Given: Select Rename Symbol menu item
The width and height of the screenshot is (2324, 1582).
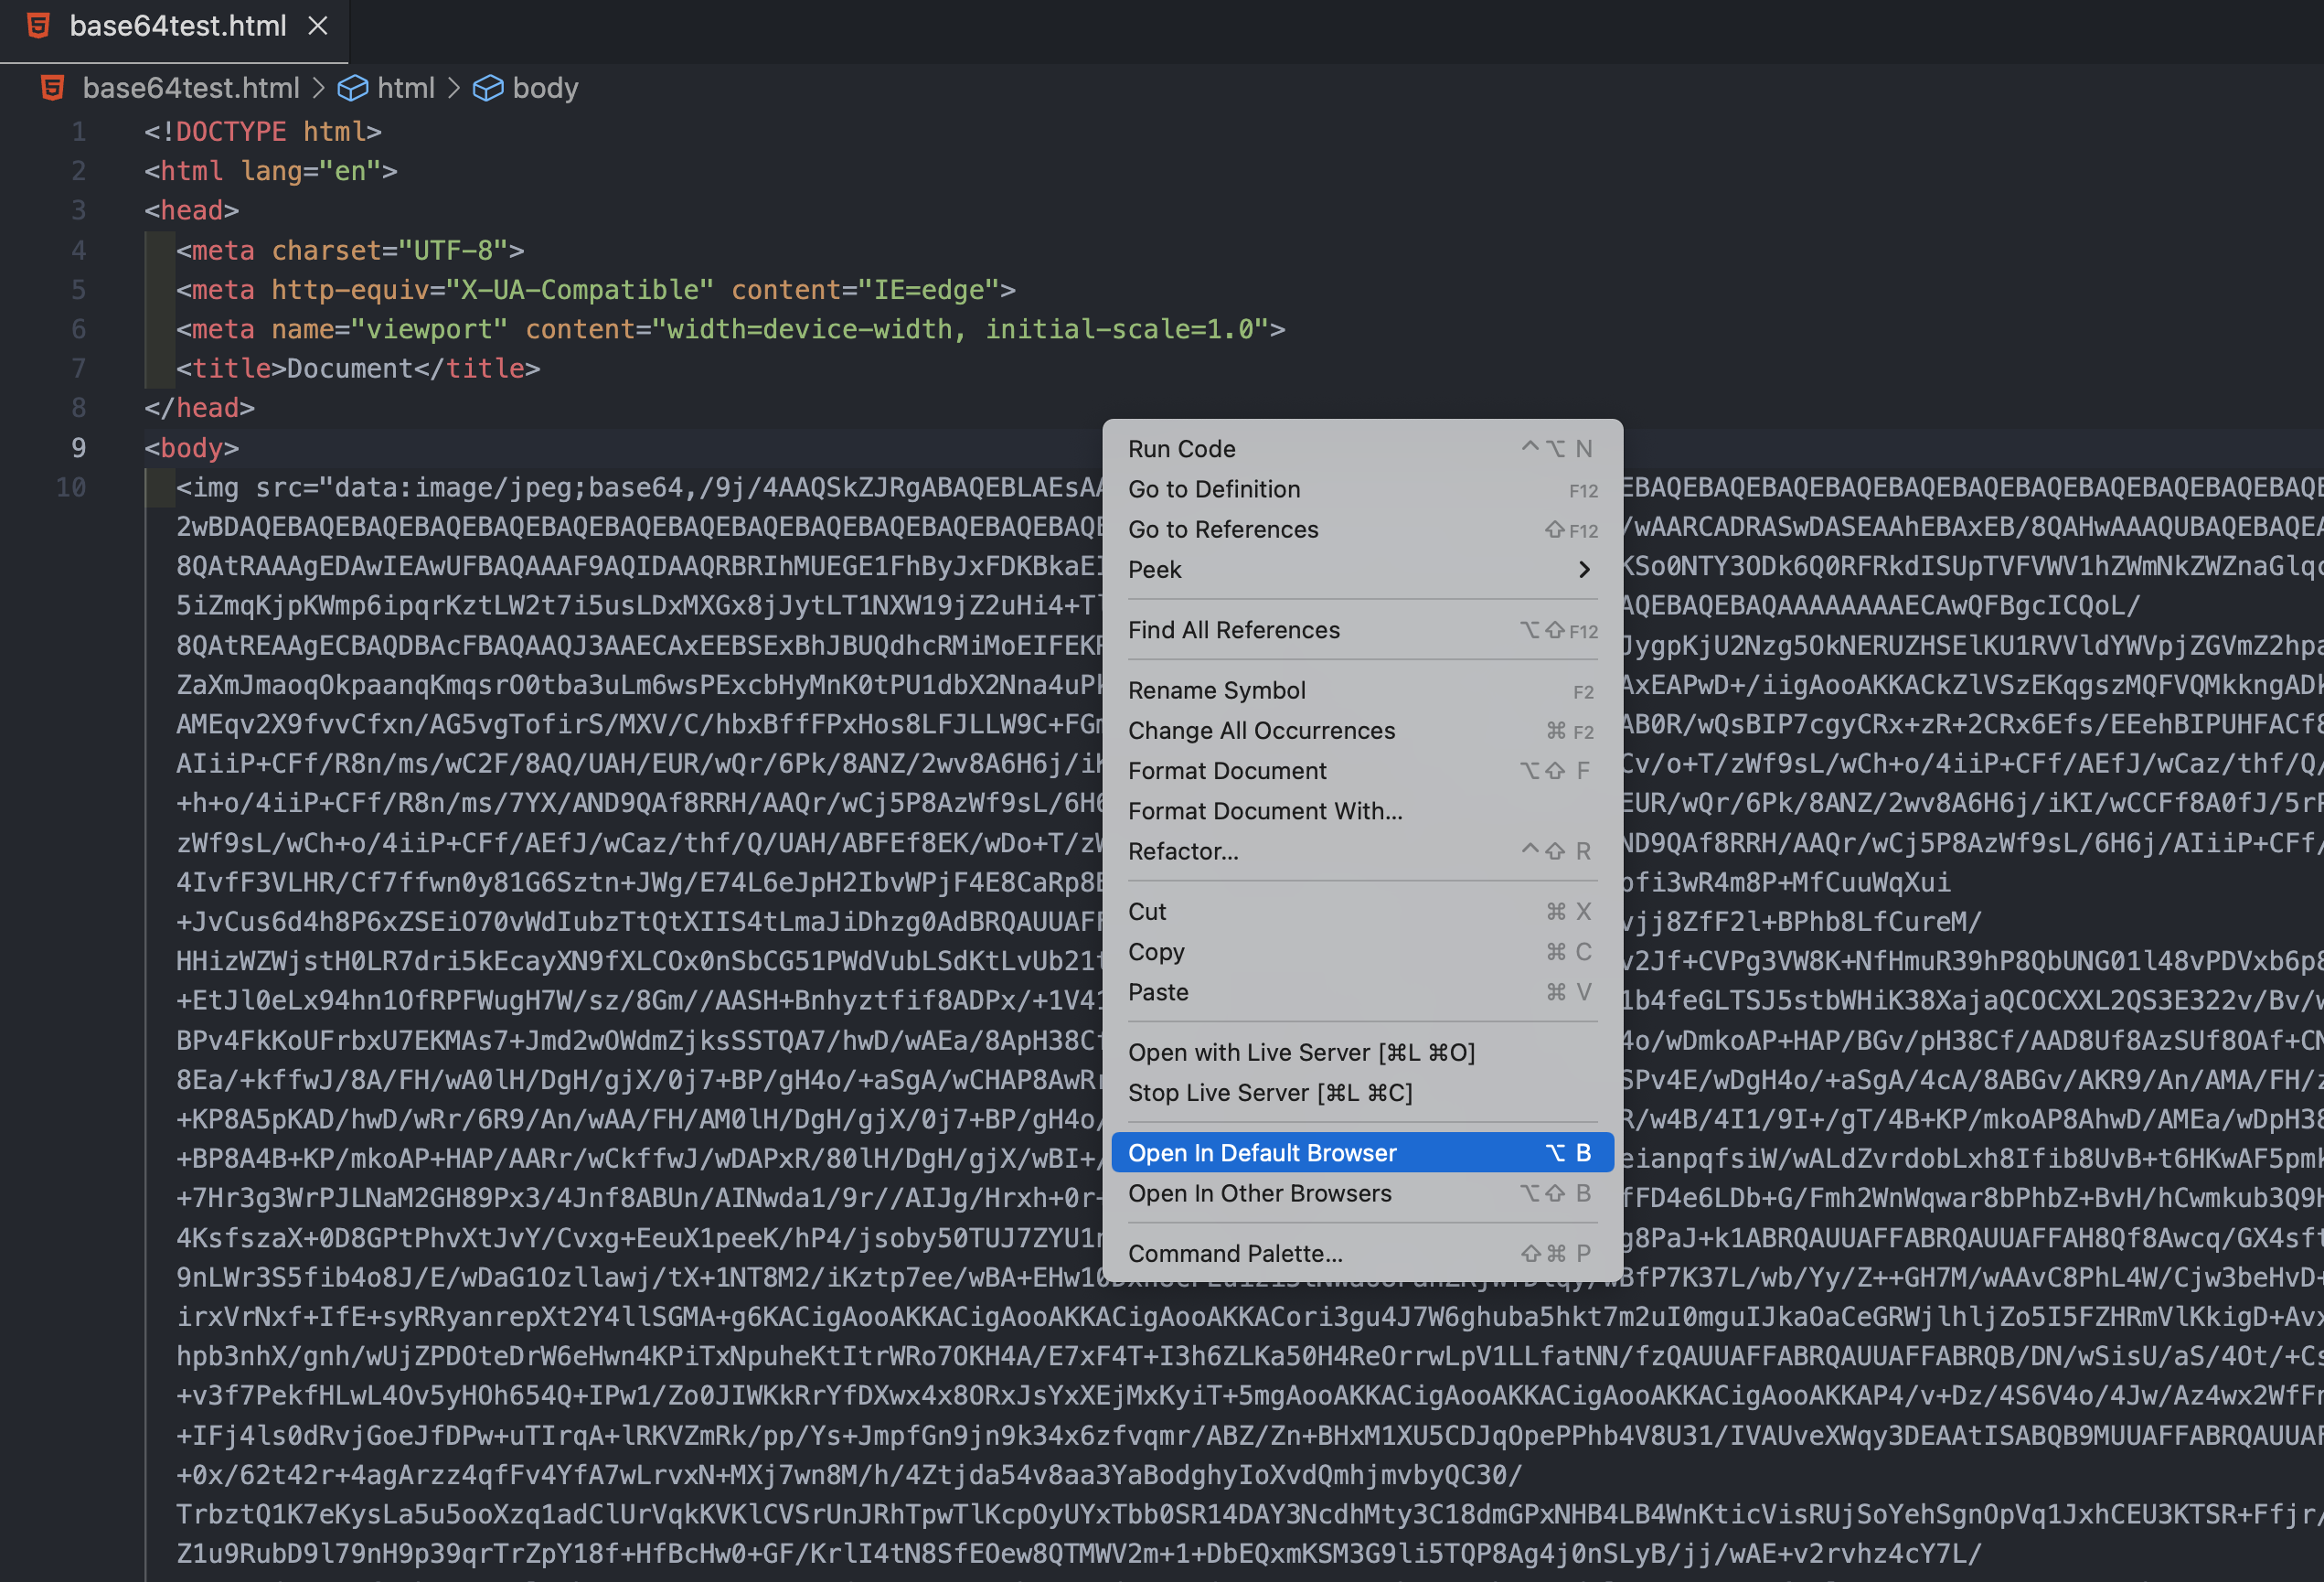Looking at the screenshot, I should pyautogui.click(x=1216, y=690).
